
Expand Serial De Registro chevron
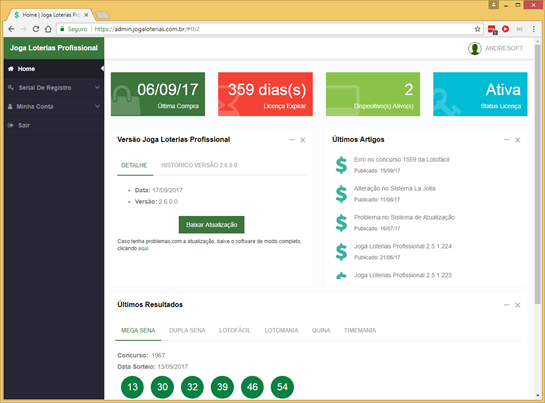[97, 88]
